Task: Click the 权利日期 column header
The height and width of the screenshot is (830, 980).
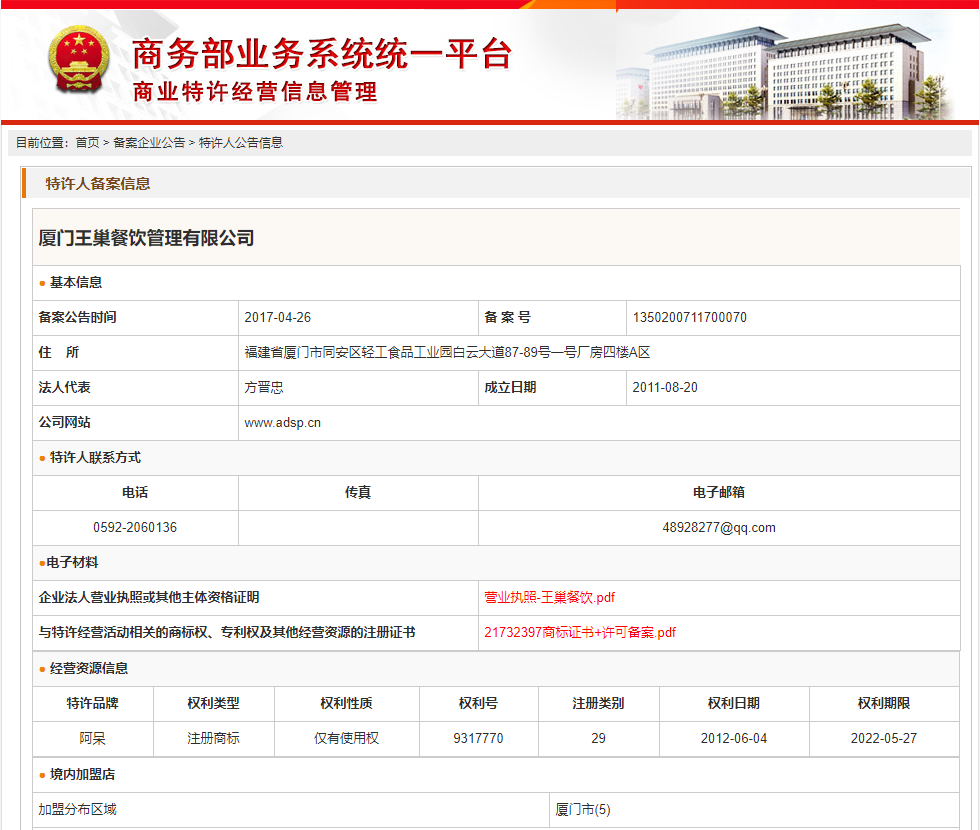Action: pyautogui.click(x=734, y=704)
